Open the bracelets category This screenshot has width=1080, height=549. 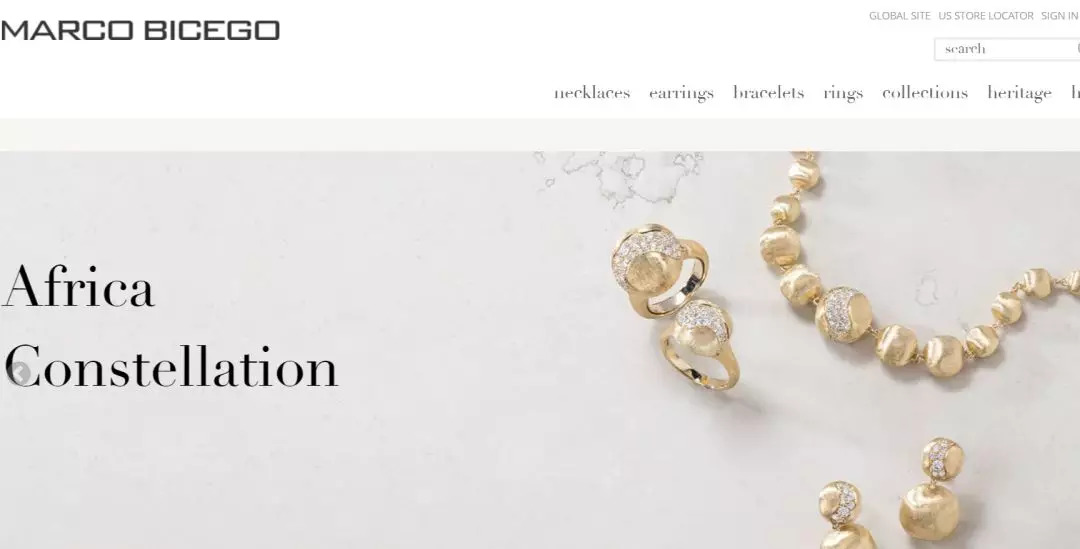click(x=769, y=93)
